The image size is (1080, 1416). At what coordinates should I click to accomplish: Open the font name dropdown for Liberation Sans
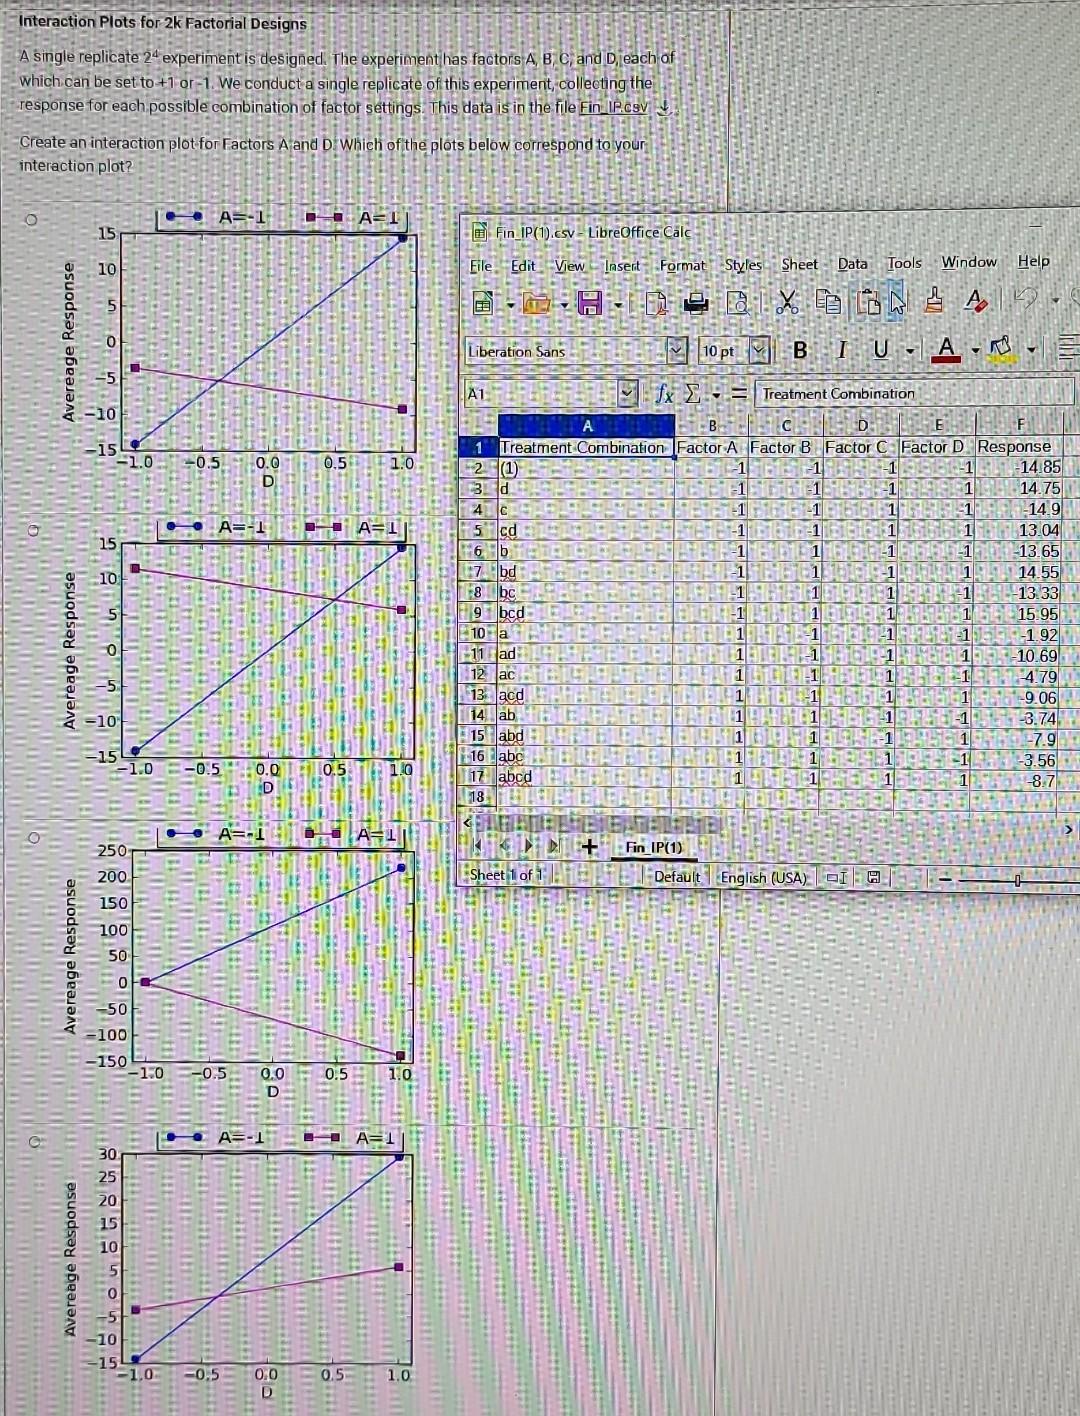(676, 349)
